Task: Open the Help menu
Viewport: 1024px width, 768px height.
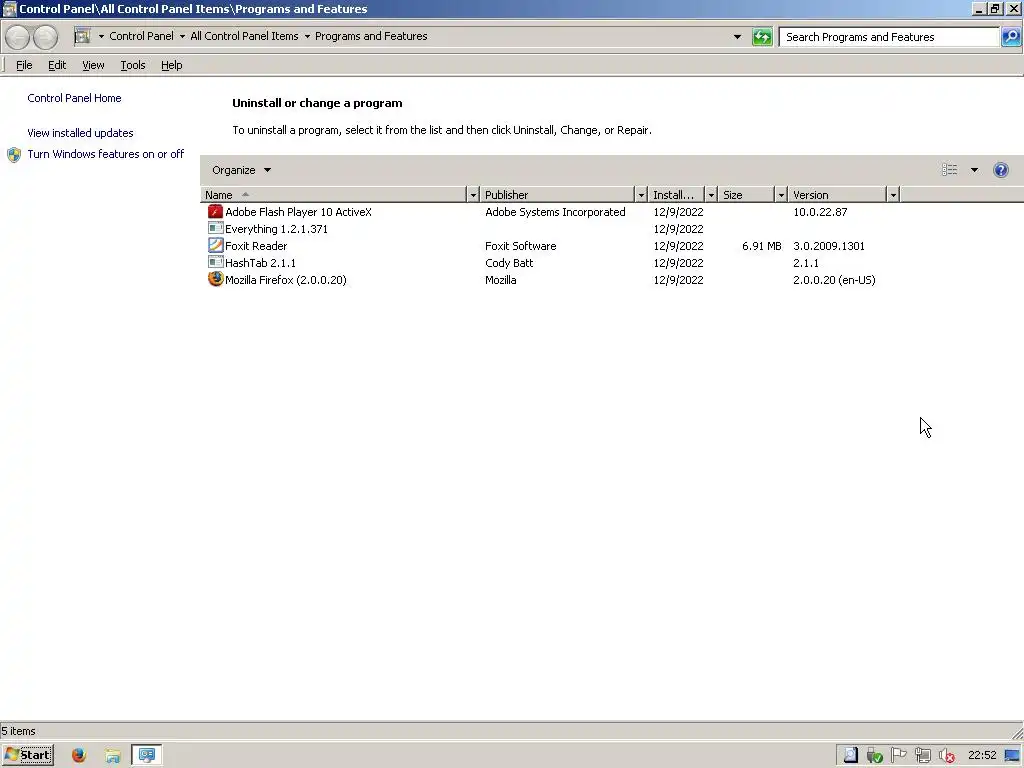Action: pos(171,65)
